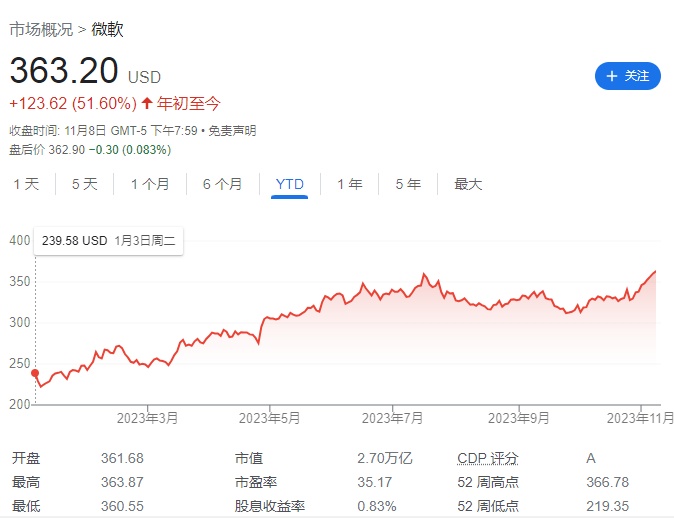Choose the 1个月 chart range
The image size is (674, 518).
[x=149, y=184]
